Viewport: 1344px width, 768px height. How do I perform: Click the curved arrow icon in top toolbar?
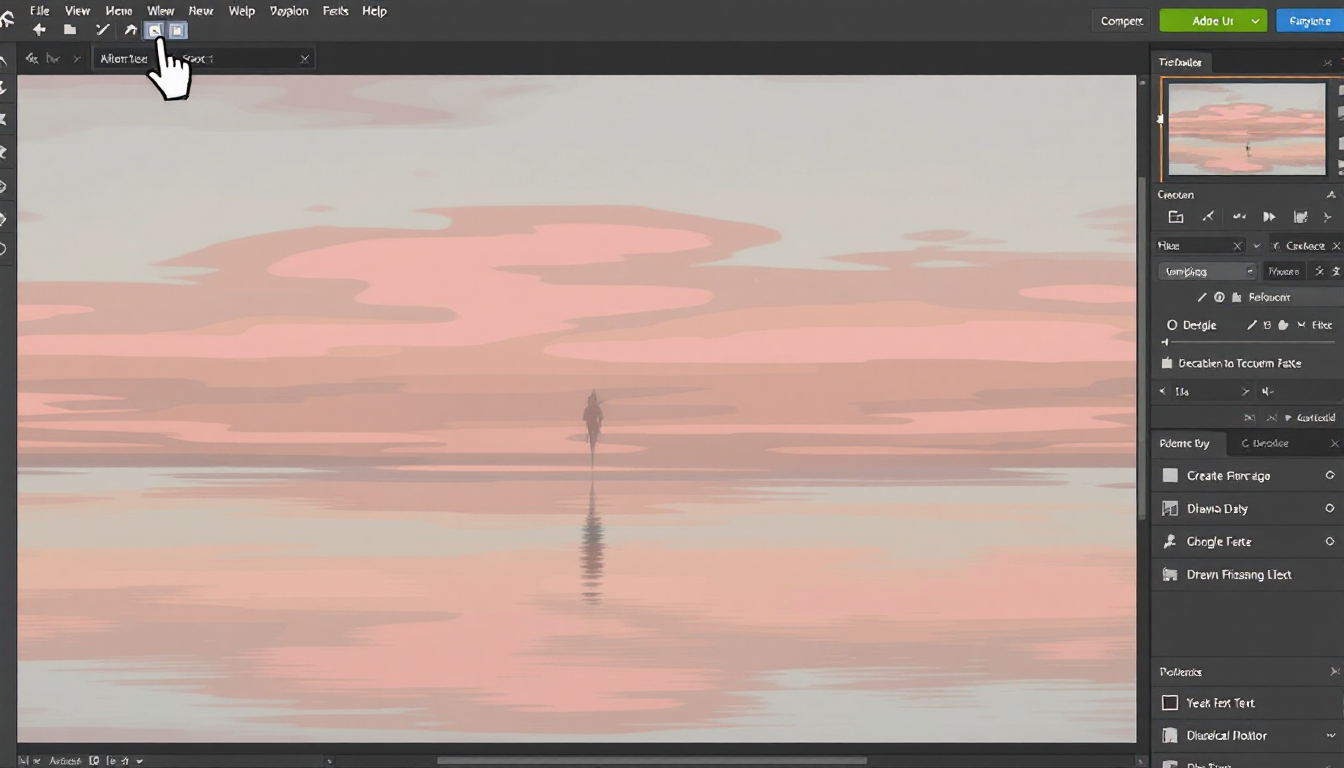click(130, 31)
